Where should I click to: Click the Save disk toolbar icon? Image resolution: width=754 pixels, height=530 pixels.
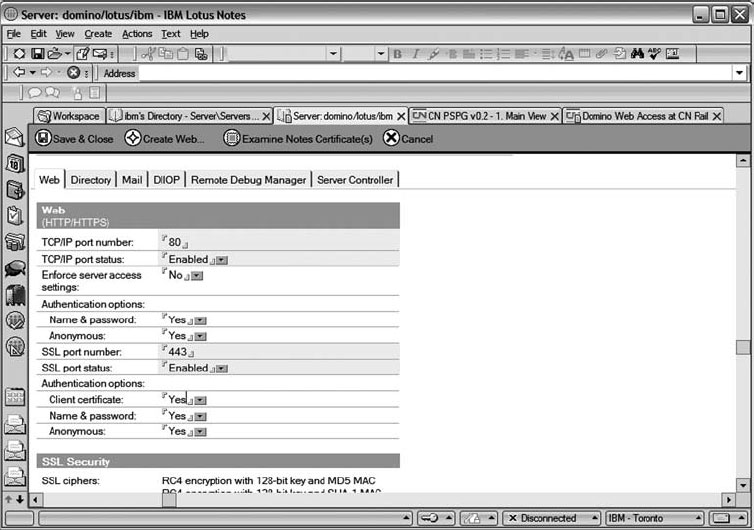(38, 54)
